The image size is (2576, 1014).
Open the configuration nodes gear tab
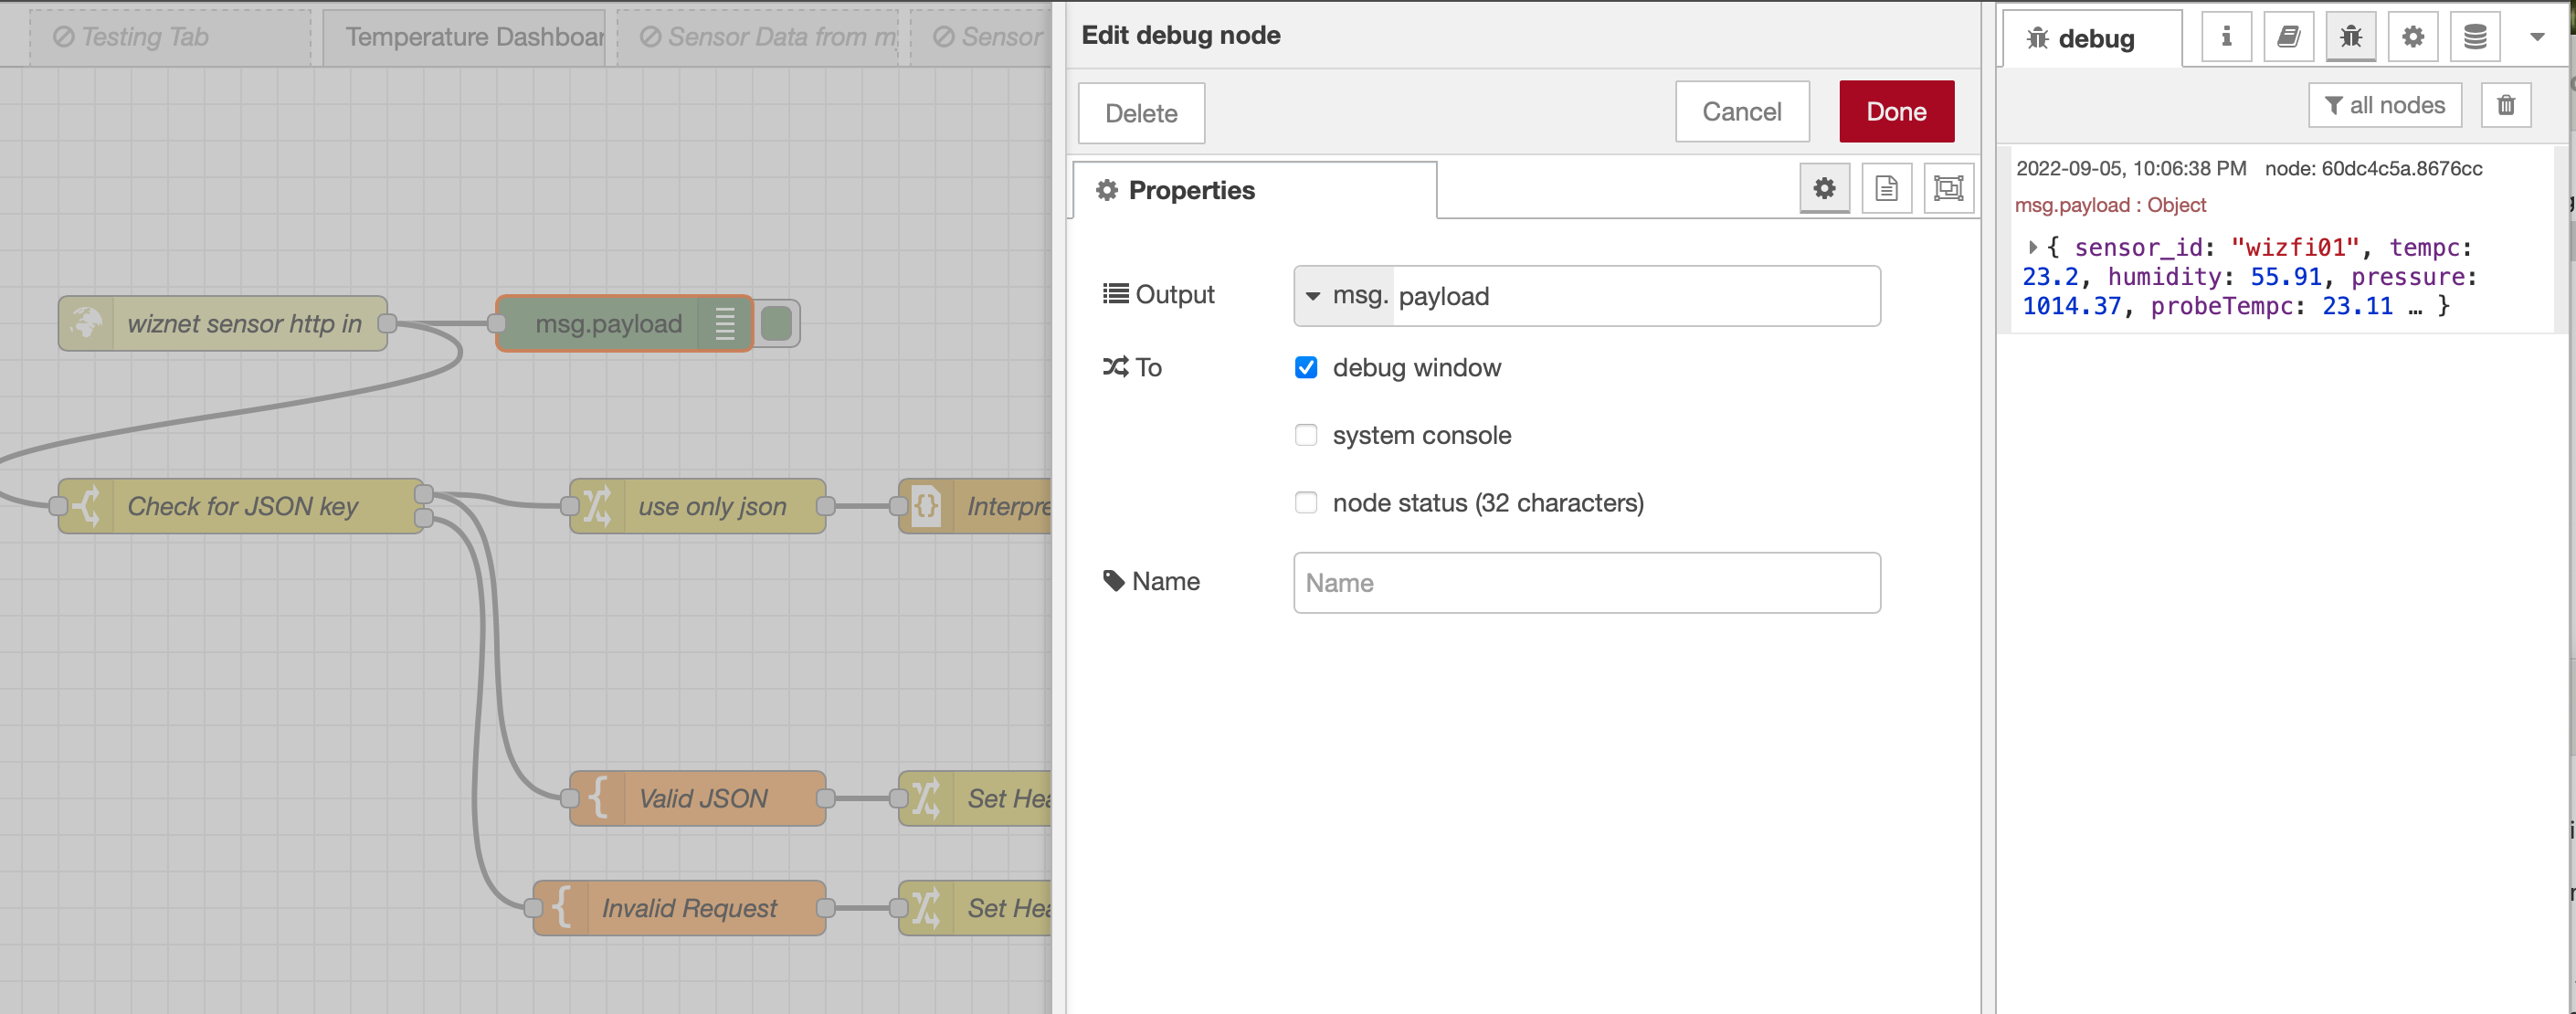click(x=2412, y=37)
